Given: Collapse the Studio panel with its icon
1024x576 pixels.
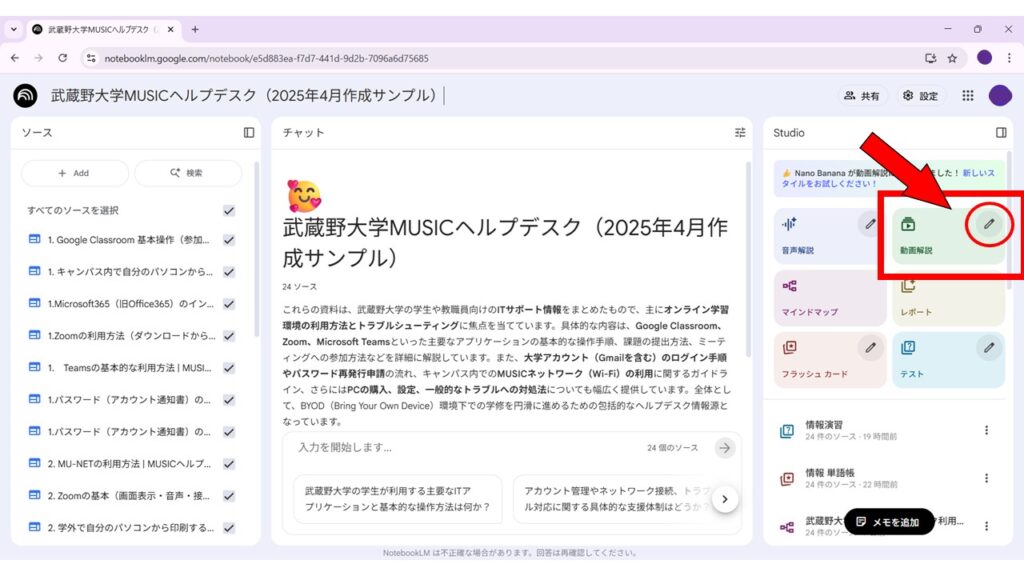Looking at the screenshot, I should pyautogui.click(x=1001, y=132).
